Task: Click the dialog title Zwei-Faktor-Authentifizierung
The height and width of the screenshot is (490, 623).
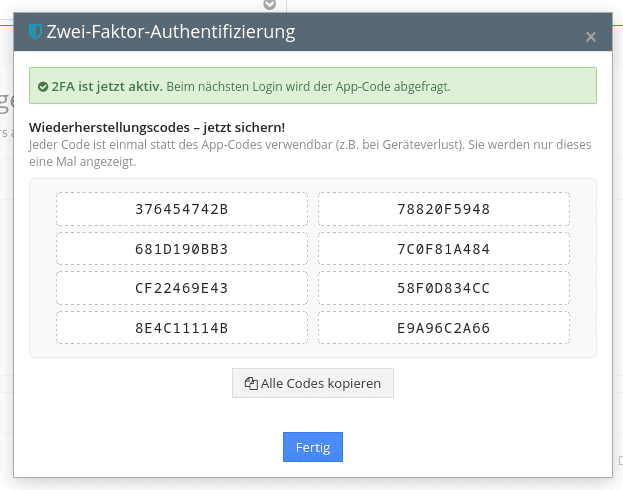Action: (171, 32)
